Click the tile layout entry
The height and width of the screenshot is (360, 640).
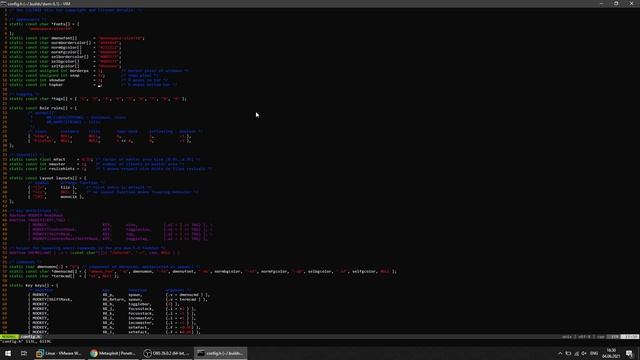[x=90, y=187]
